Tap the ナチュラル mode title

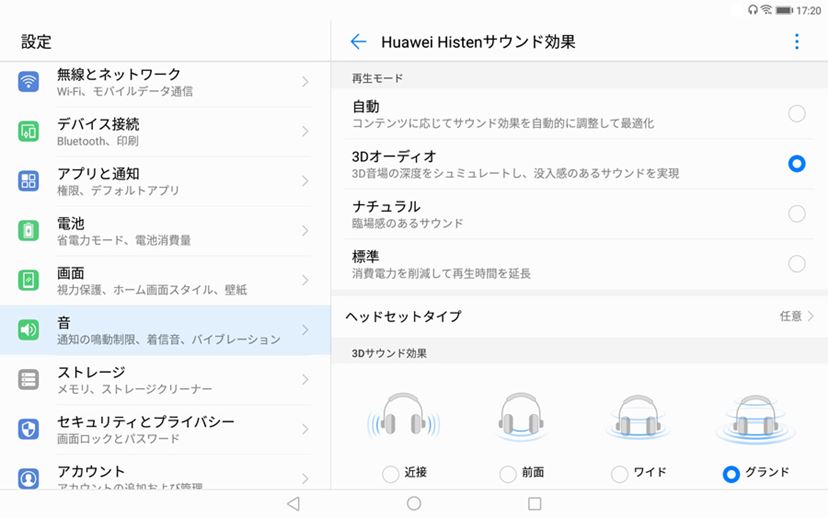point(387,206)
